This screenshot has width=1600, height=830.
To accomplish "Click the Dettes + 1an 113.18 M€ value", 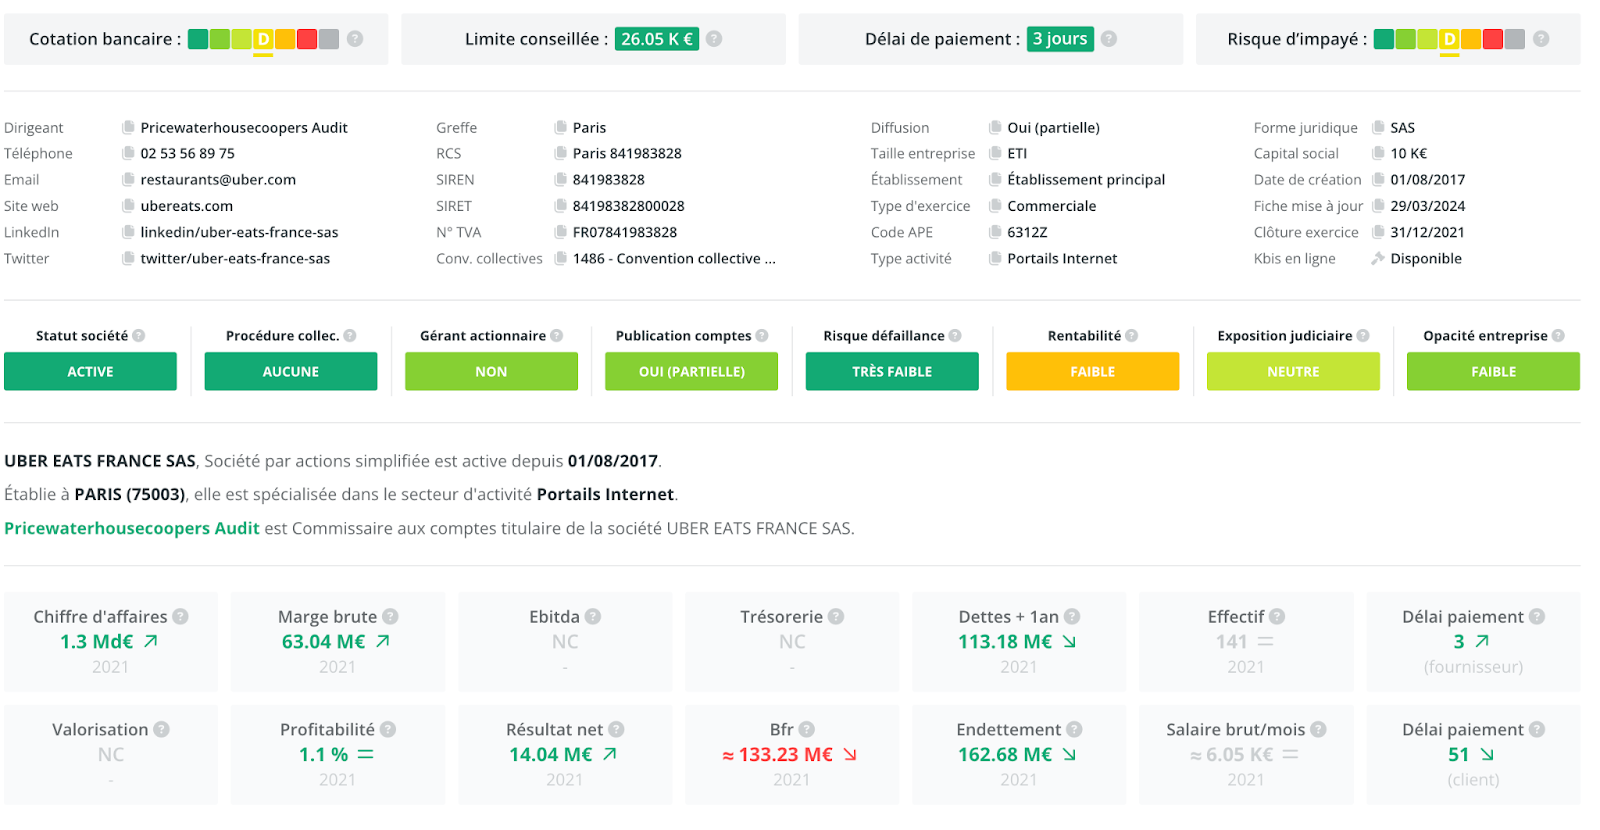I will (x=1005, y=642).
